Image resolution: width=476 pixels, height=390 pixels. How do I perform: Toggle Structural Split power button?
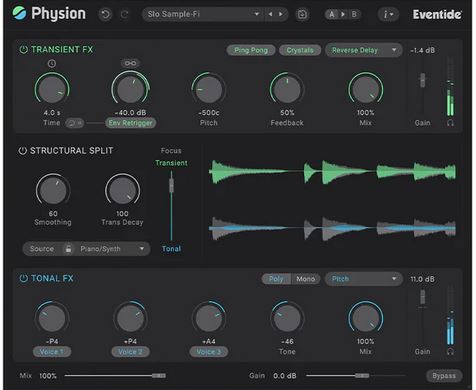22,151
